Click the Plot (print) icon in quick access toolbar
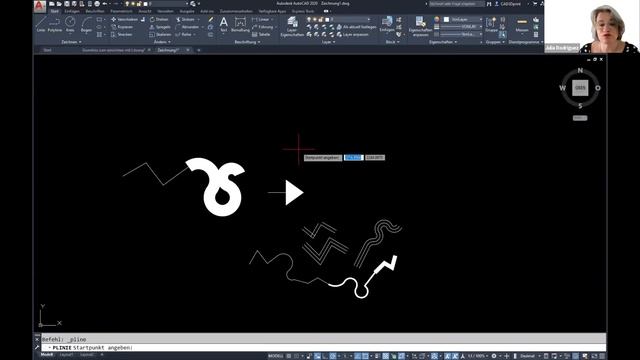This screenshot has width=640, height=360. point(97,4)
